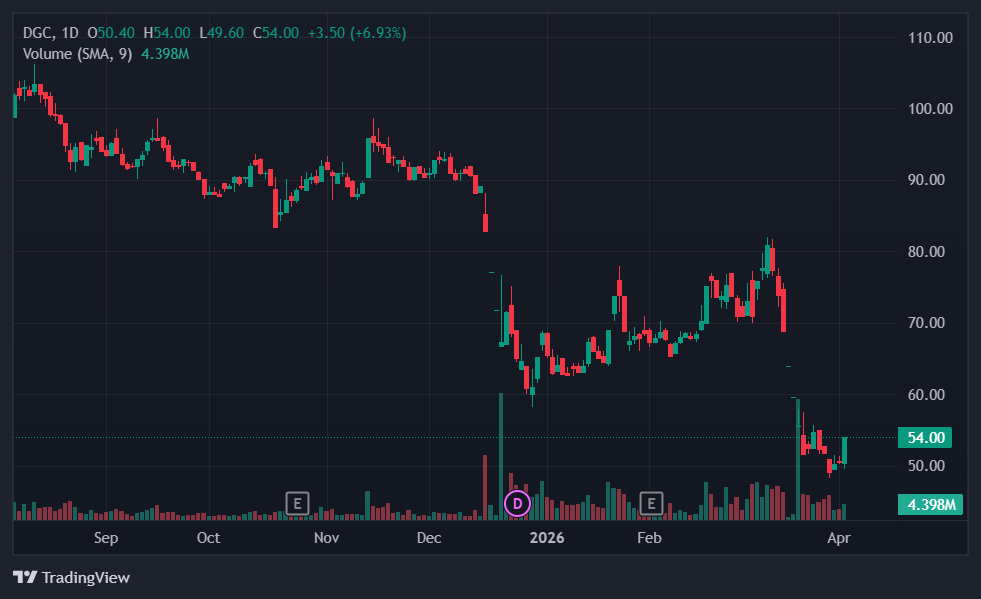Click the 80.00 price scale label
Image resolution: width=981 pixels, height=599 pixels.
coord(929,252)
